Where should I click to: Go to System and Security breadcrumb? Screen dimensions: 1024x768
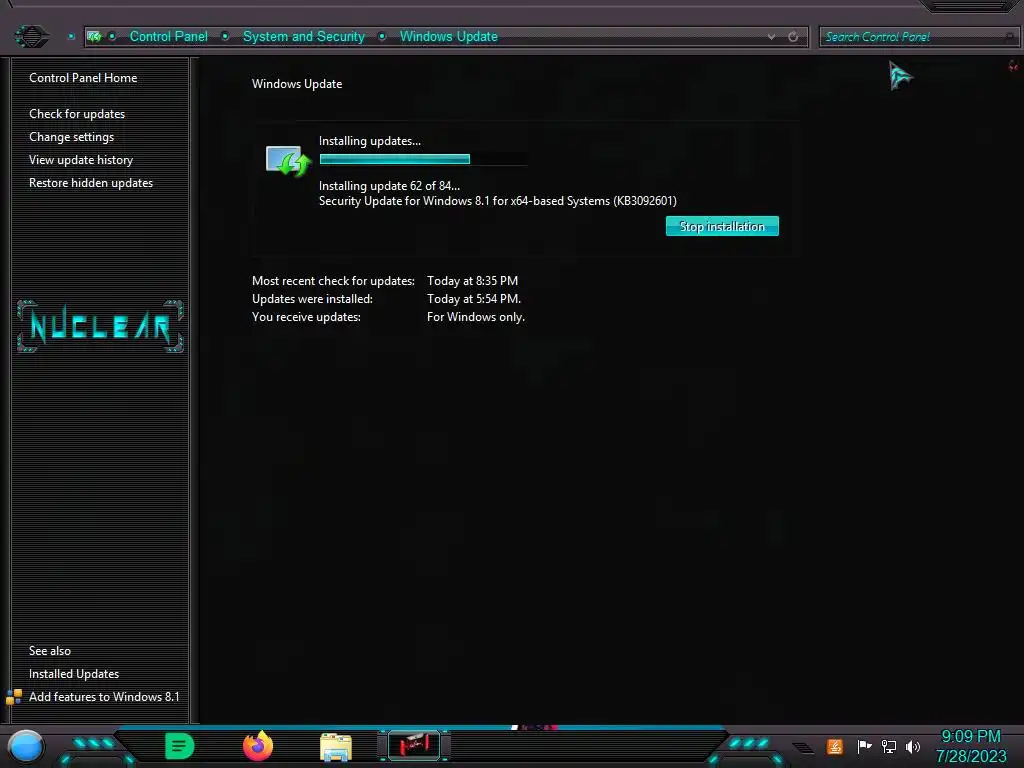[304, 37]
